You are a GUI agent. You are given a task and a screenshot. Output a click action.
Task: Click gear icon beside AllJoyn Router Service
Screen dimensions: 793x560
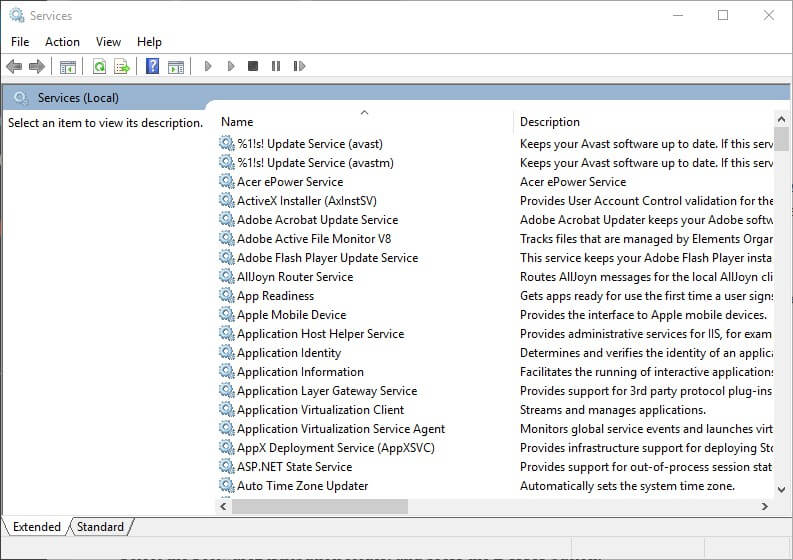pyautogui.click(x=227, y=276)
